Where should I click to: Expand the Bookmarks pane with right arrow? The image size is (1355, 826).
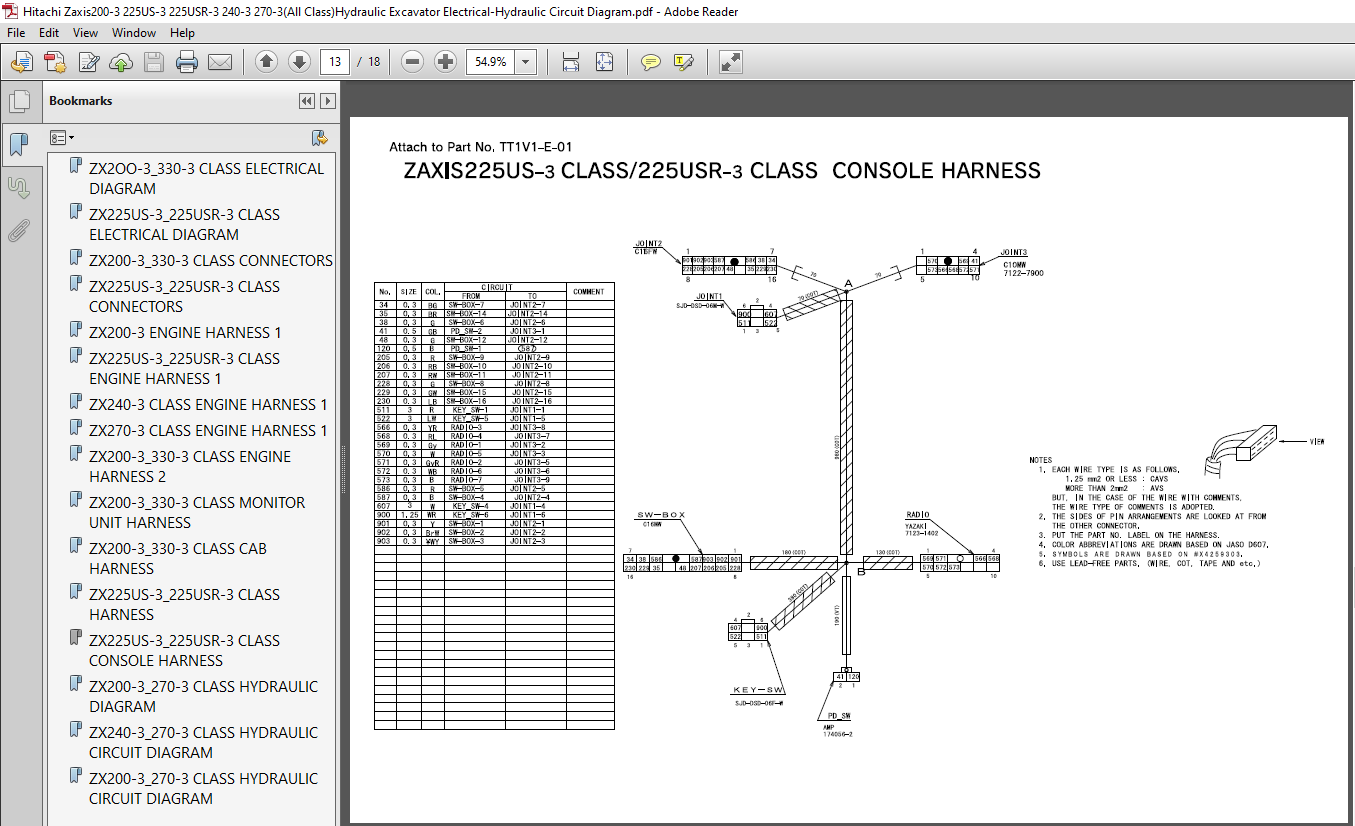tap(327, 101)
